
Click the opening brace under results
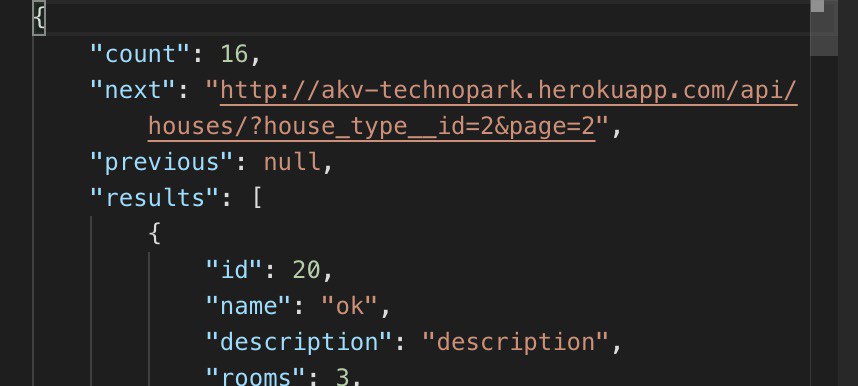[x=155, y=234]
